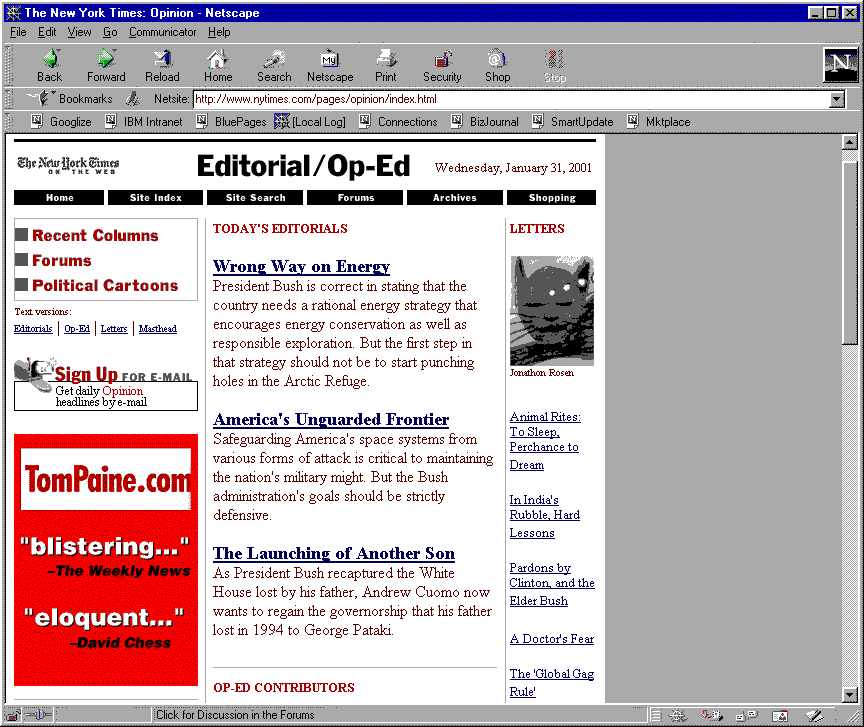Click the Home tab on NYT navigation bar
This screenshot has height=727, width=864.
(59, 197)
